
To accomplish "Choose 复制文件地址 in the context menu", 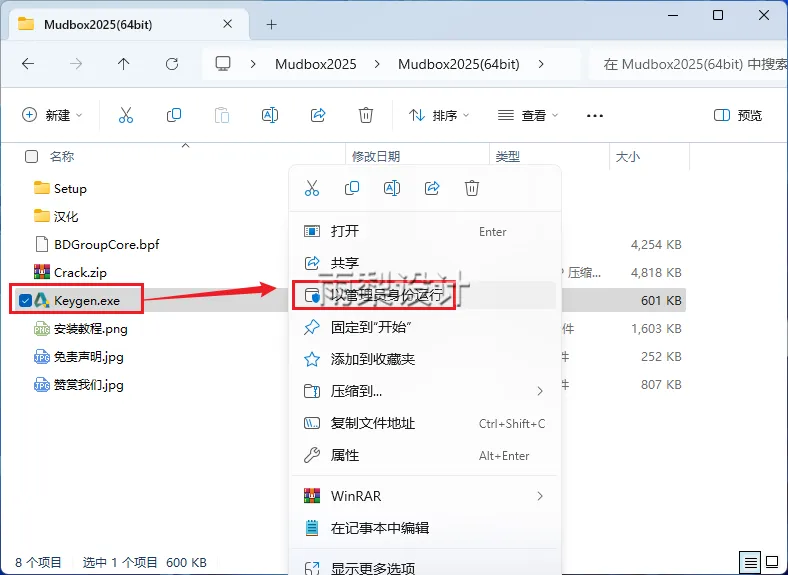I will tap(425, 423).
